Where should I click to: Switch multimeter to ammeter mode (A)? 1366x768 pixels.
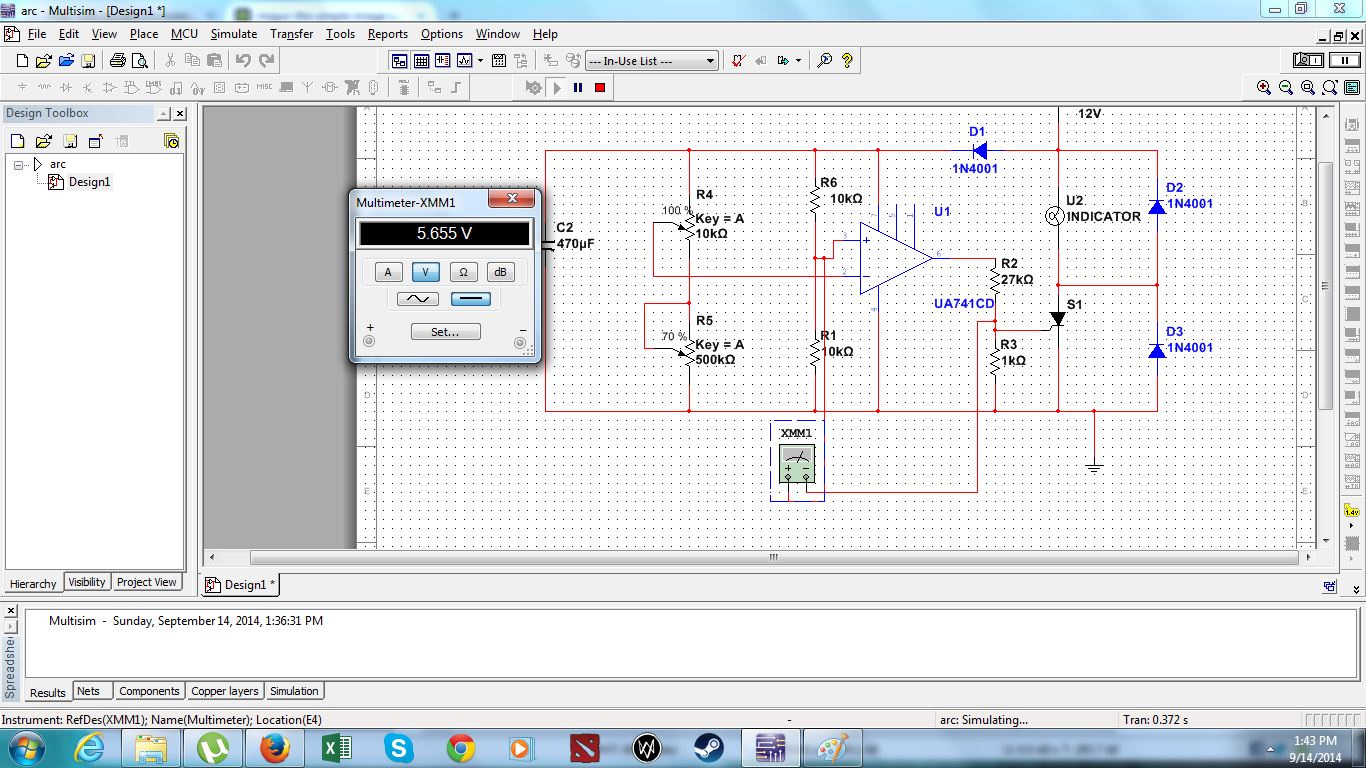tap(389, 272)
